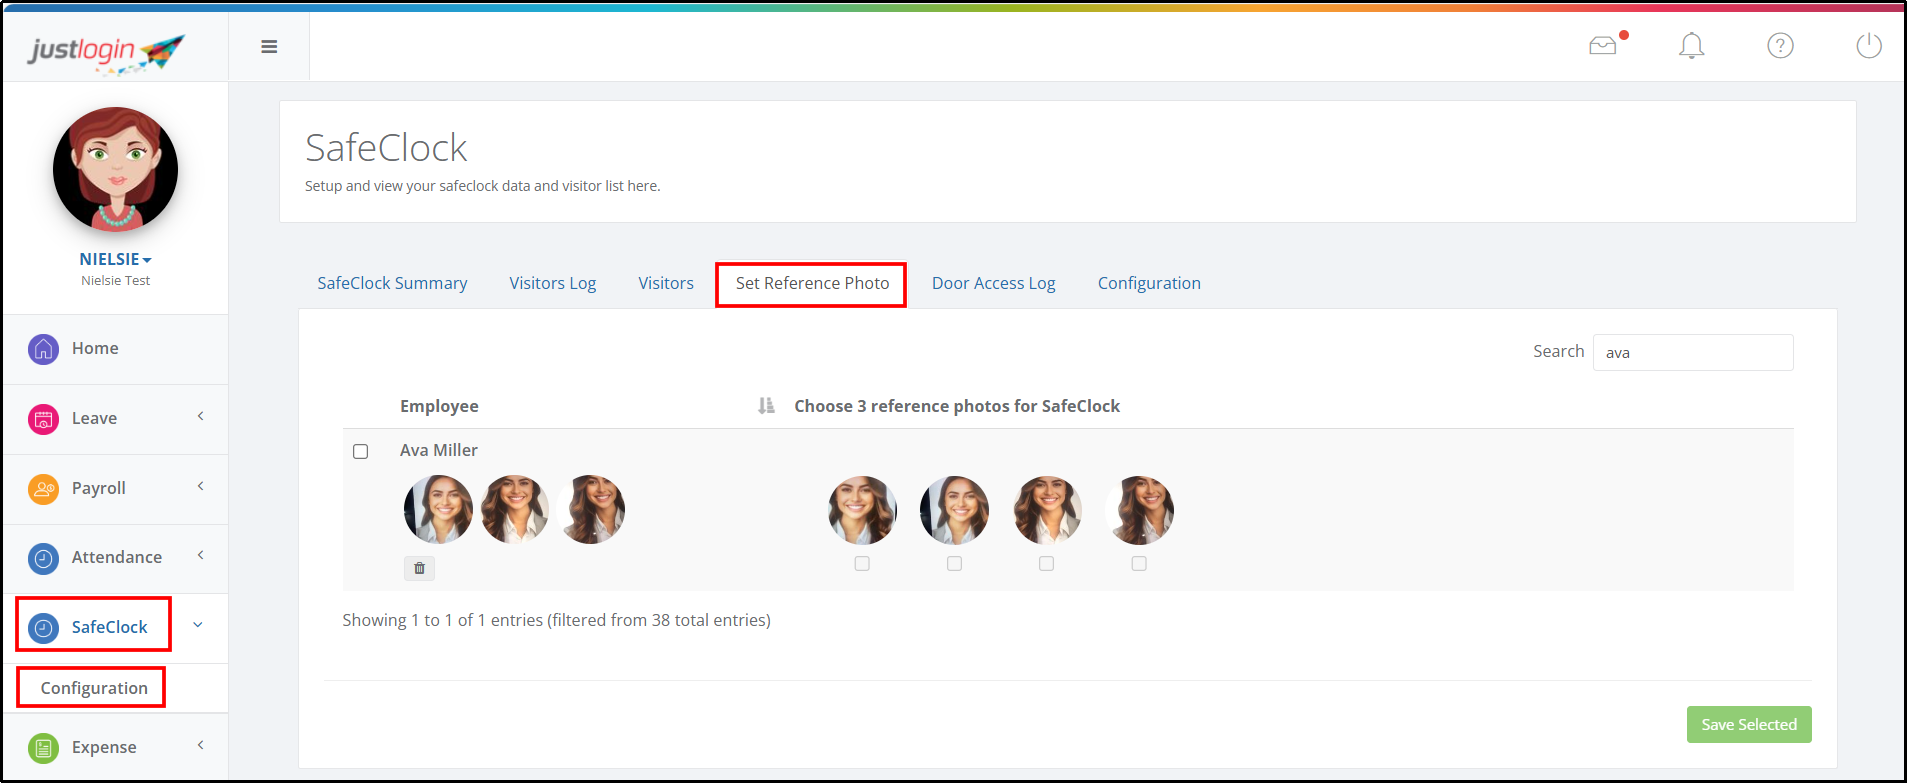
Task: Click Ava Miller's third saved reference photo
Action: click(x=593, y=509)
